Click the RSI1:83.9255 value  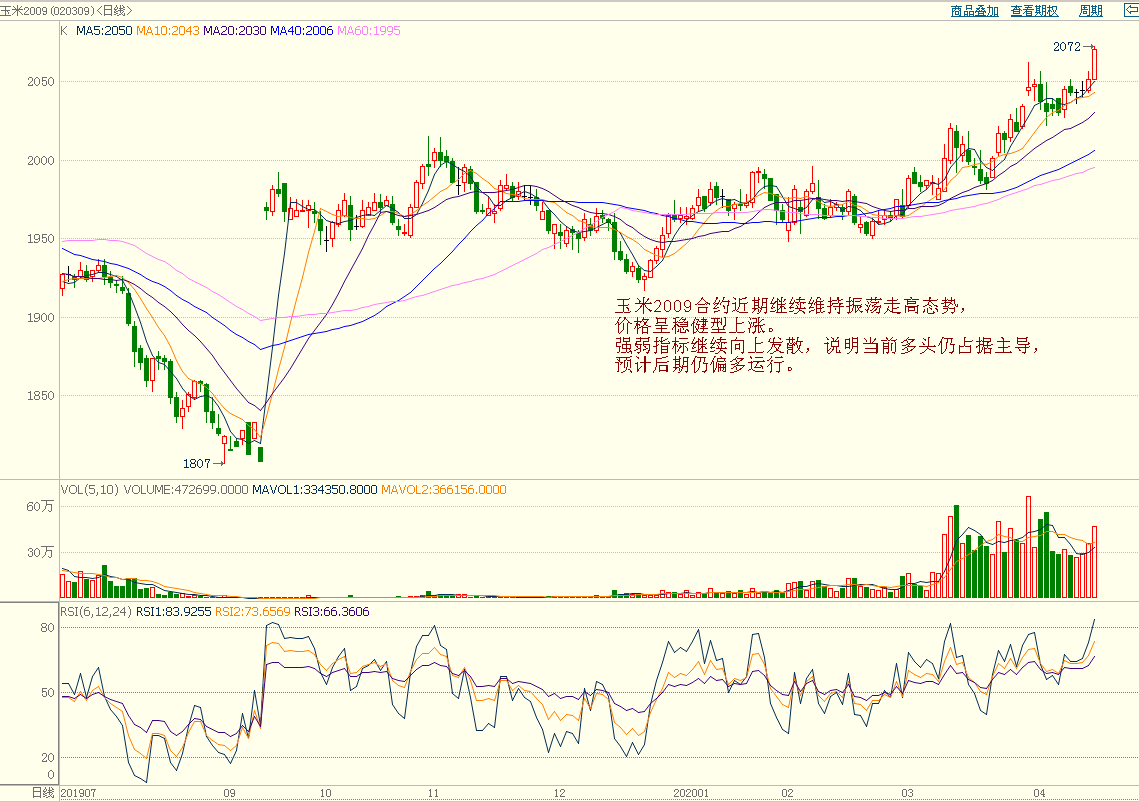174,612
